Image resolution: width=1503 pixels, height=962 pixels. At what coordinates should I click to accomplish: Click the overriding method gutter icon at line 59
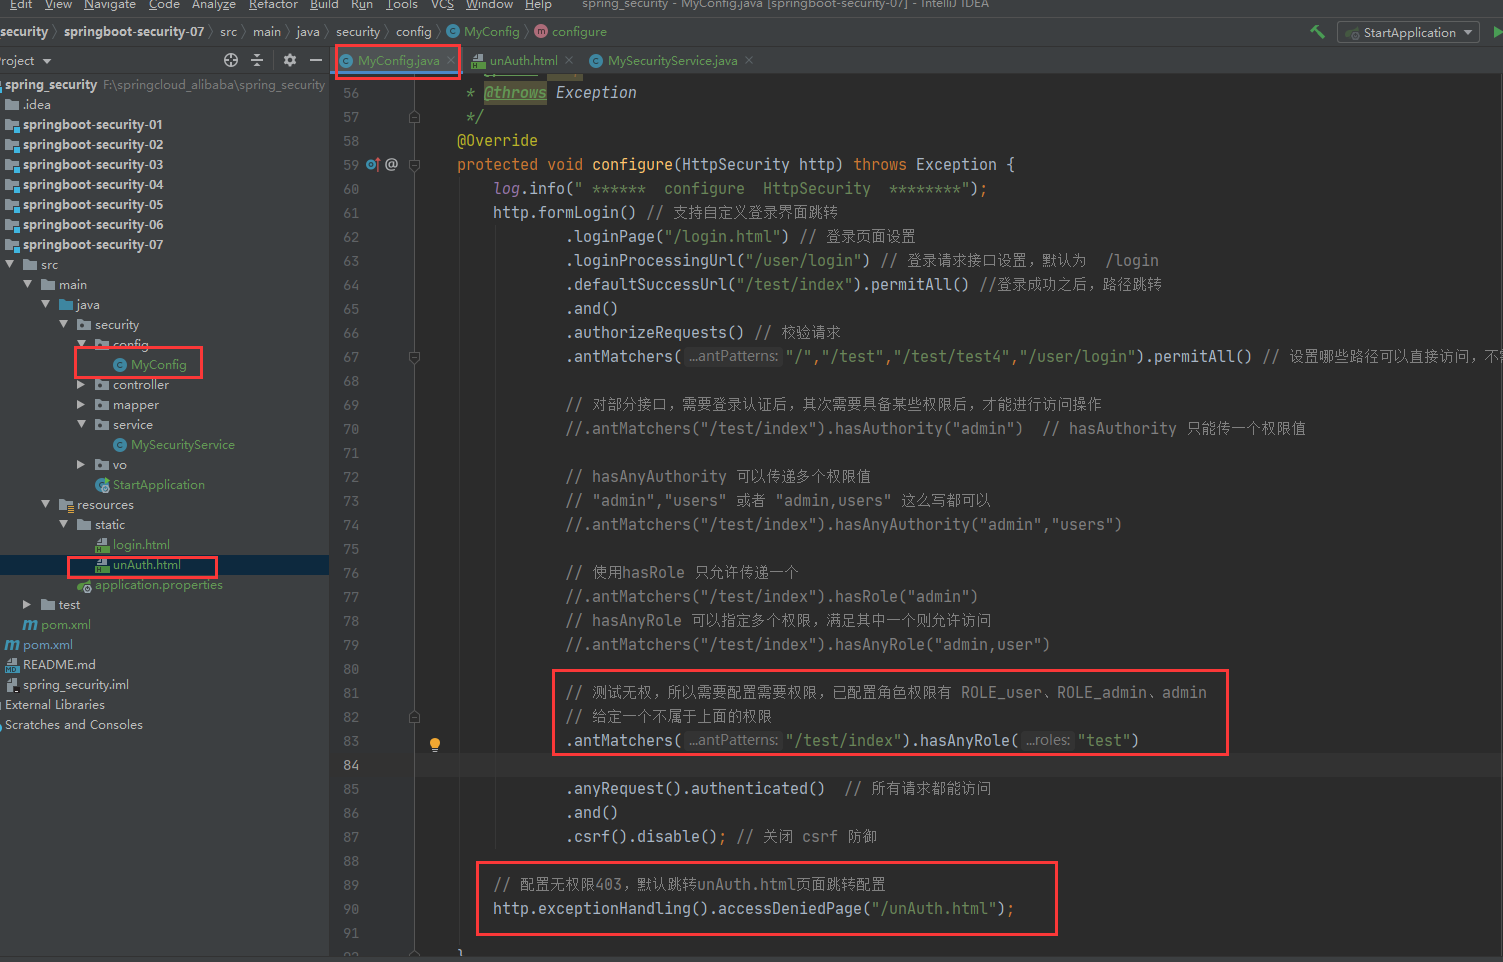[372, 164]
